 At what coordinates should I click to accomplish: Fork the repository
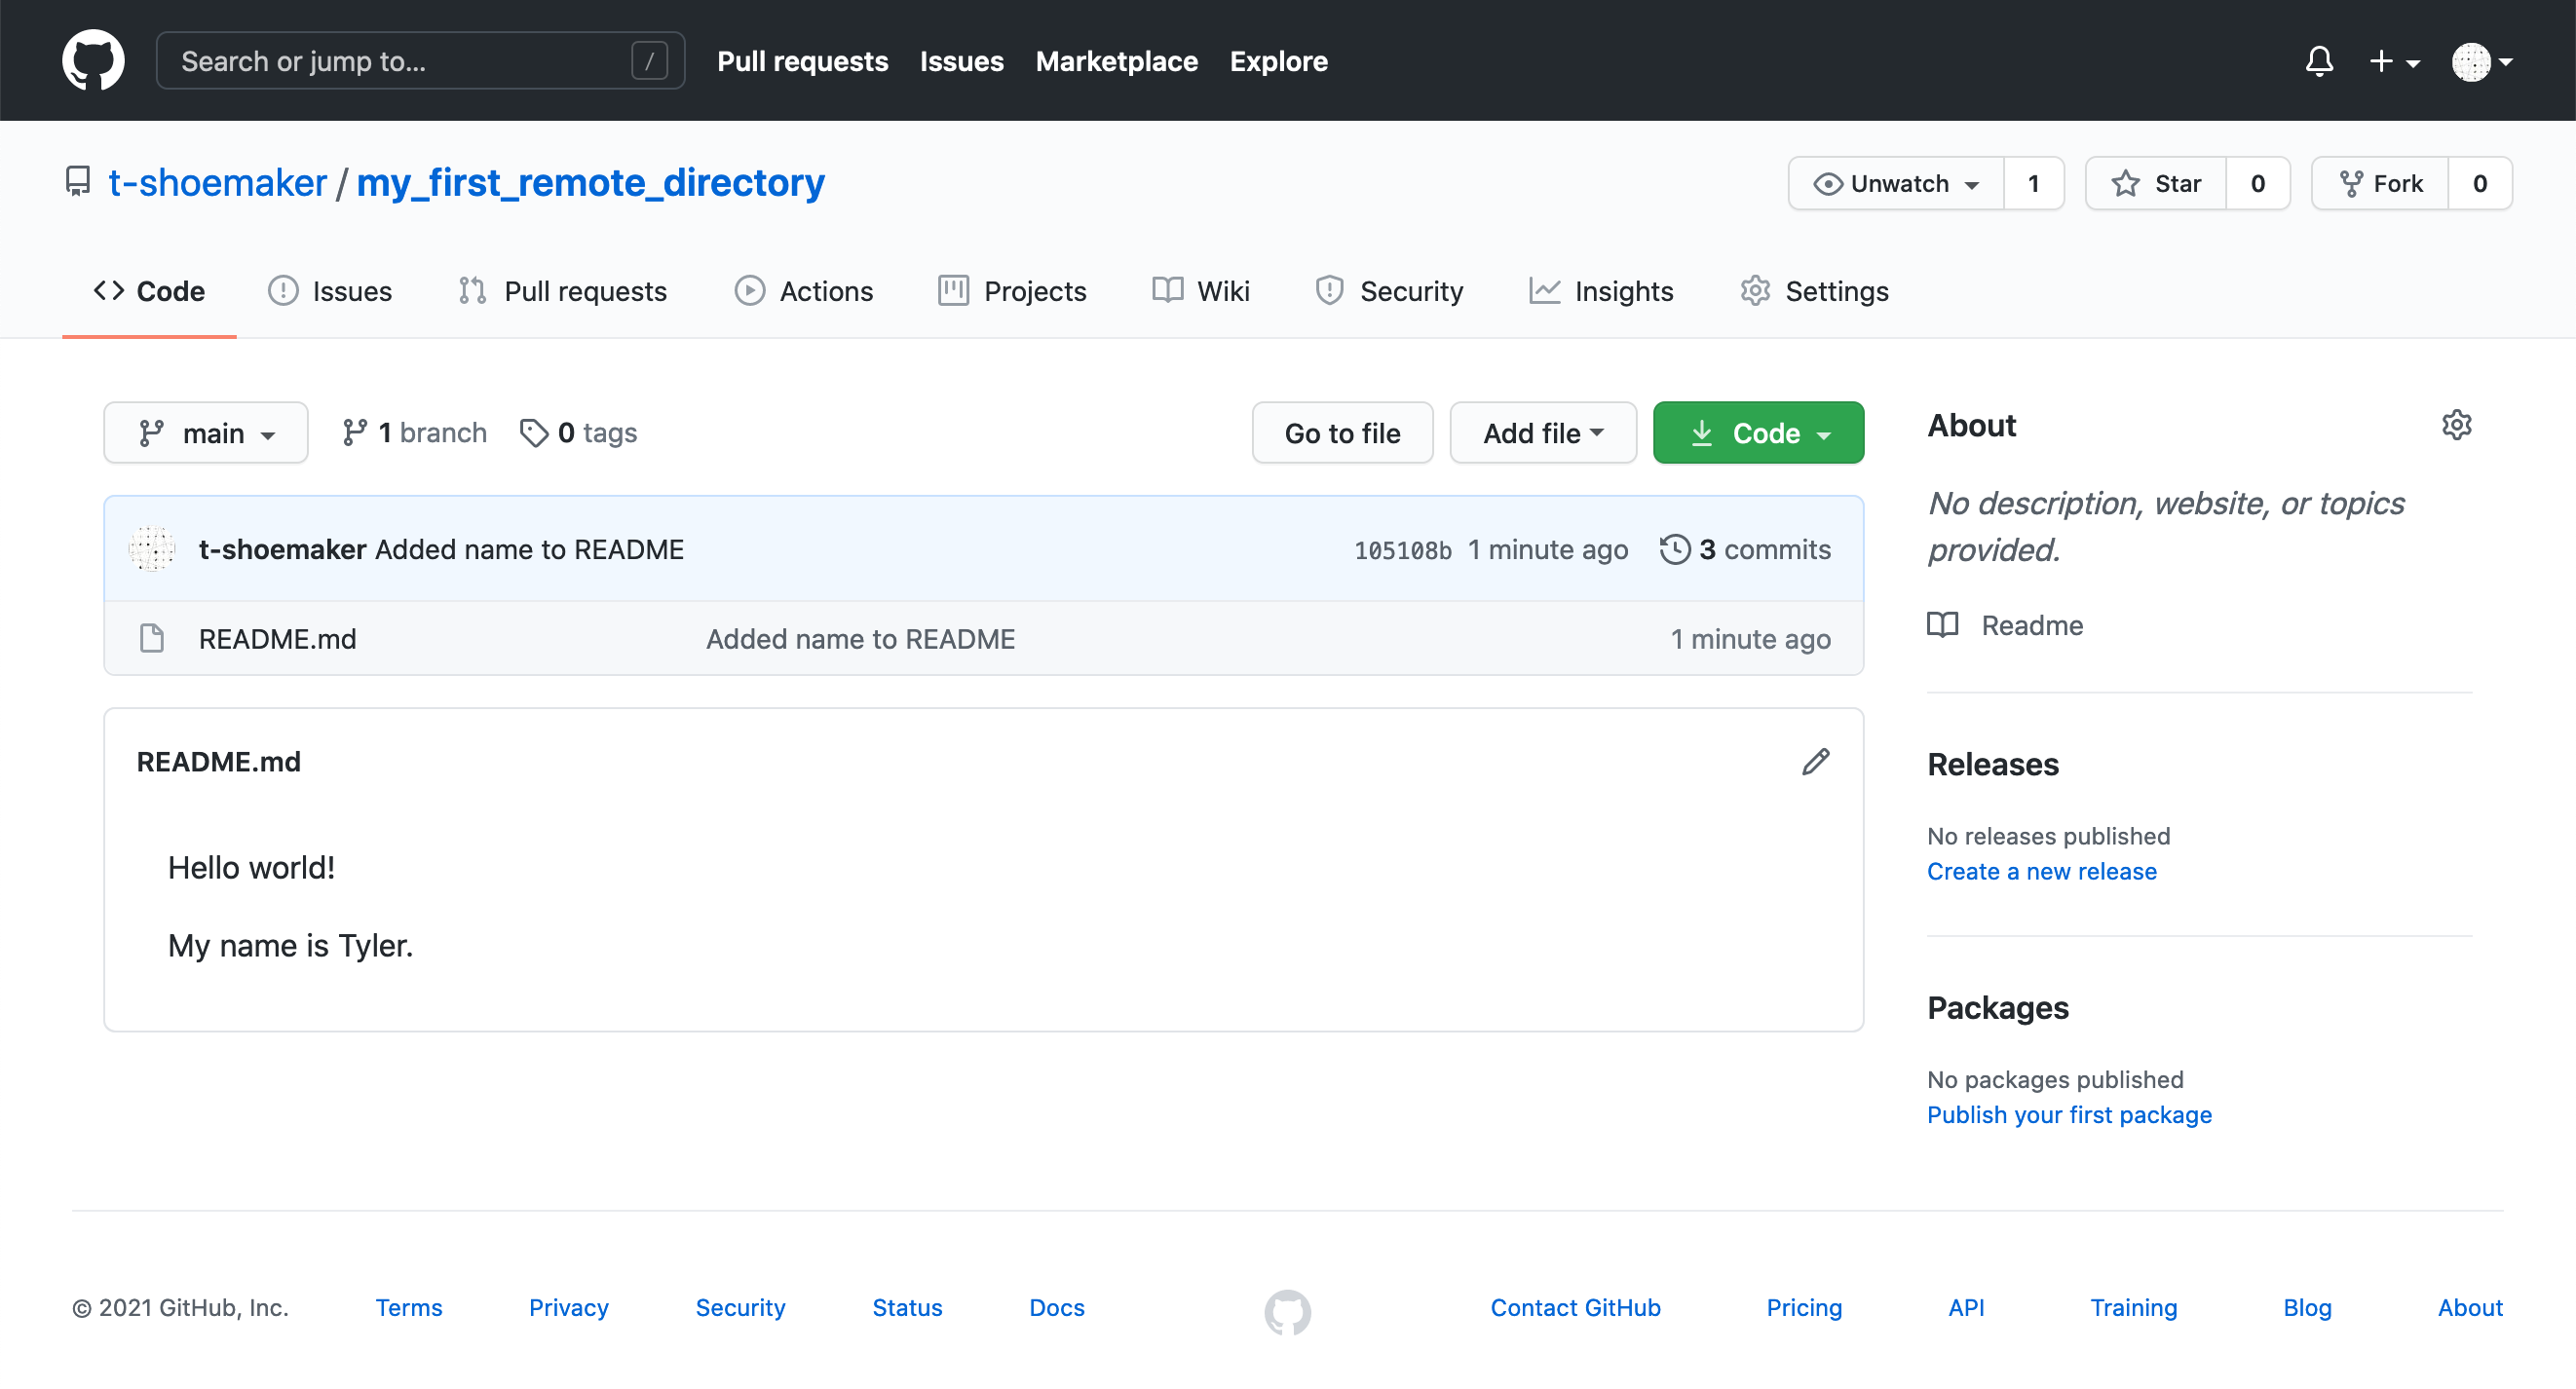point(2380,183)
